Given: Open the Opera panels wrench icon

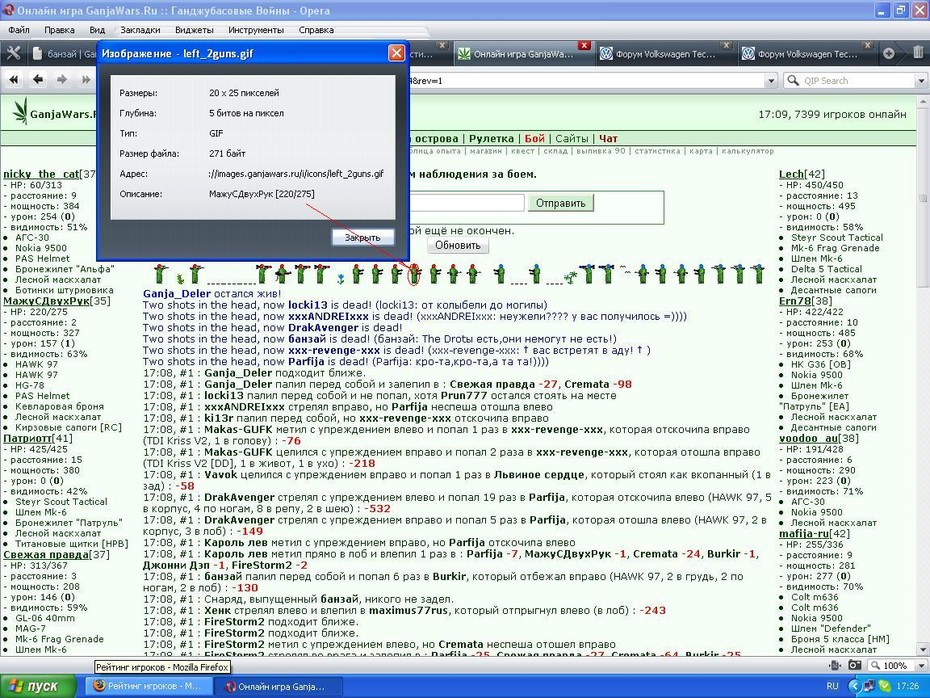Looking at the screenshot, I should tap(13, 53).
